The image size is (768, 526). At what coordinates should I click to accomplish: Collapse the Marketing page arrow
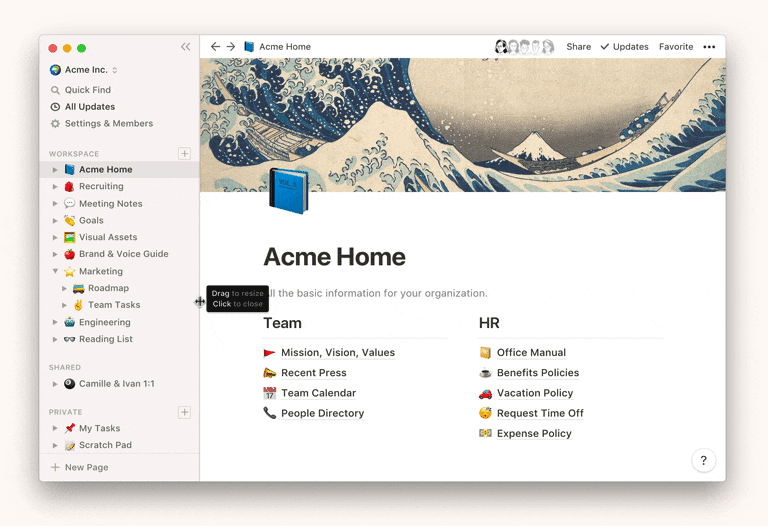point(55,271)
